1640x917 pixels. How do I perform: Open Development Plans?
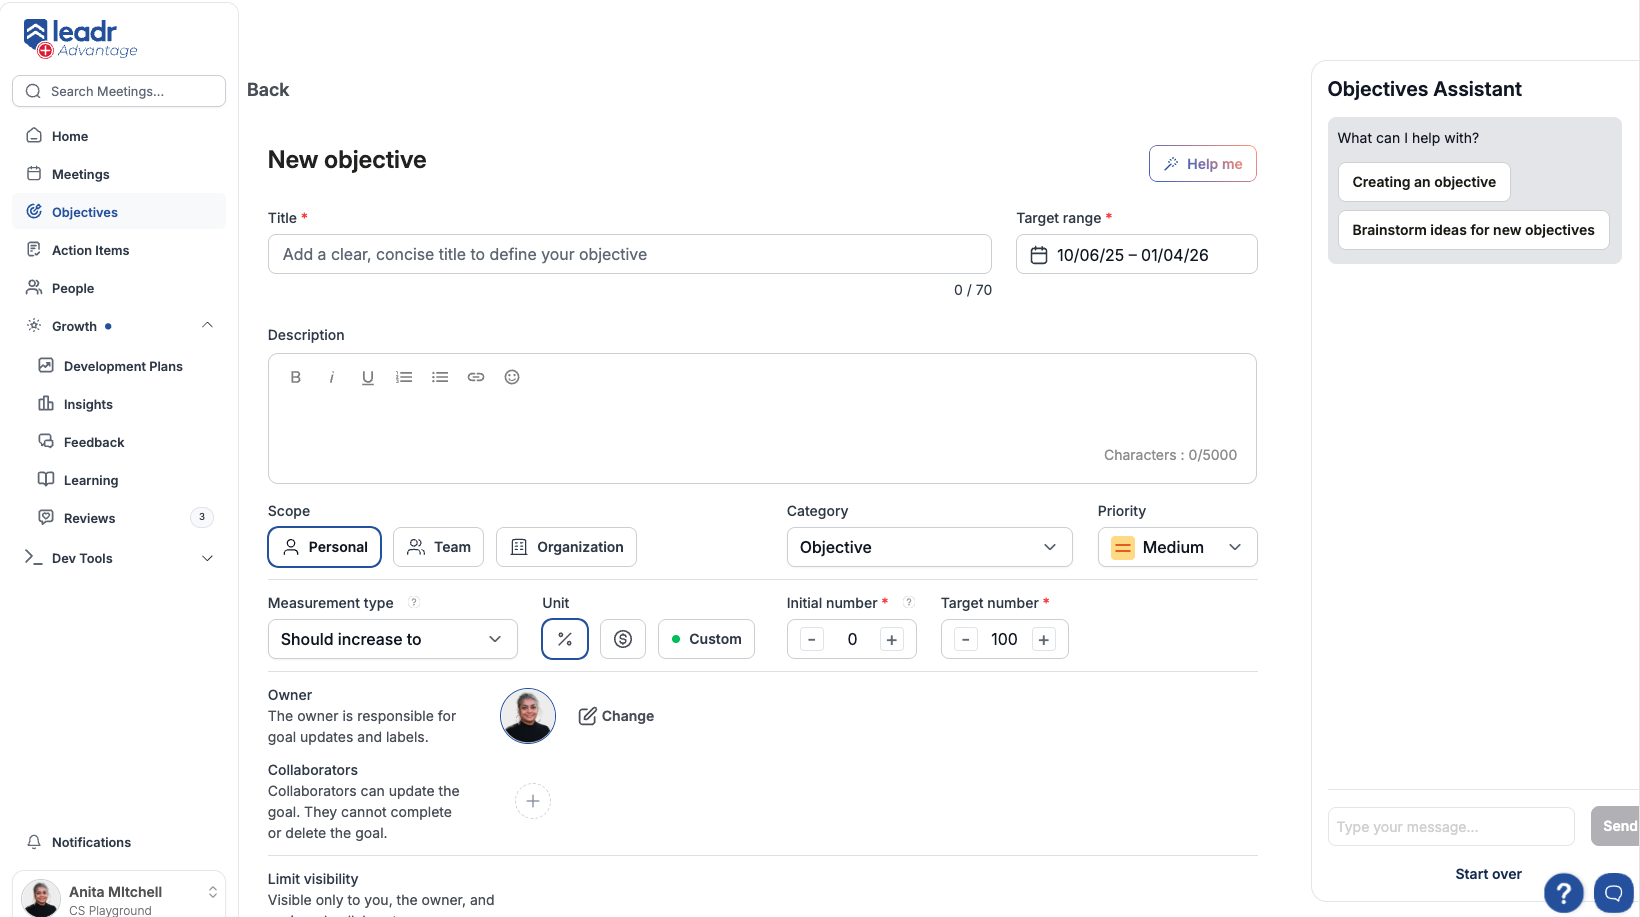123,366
